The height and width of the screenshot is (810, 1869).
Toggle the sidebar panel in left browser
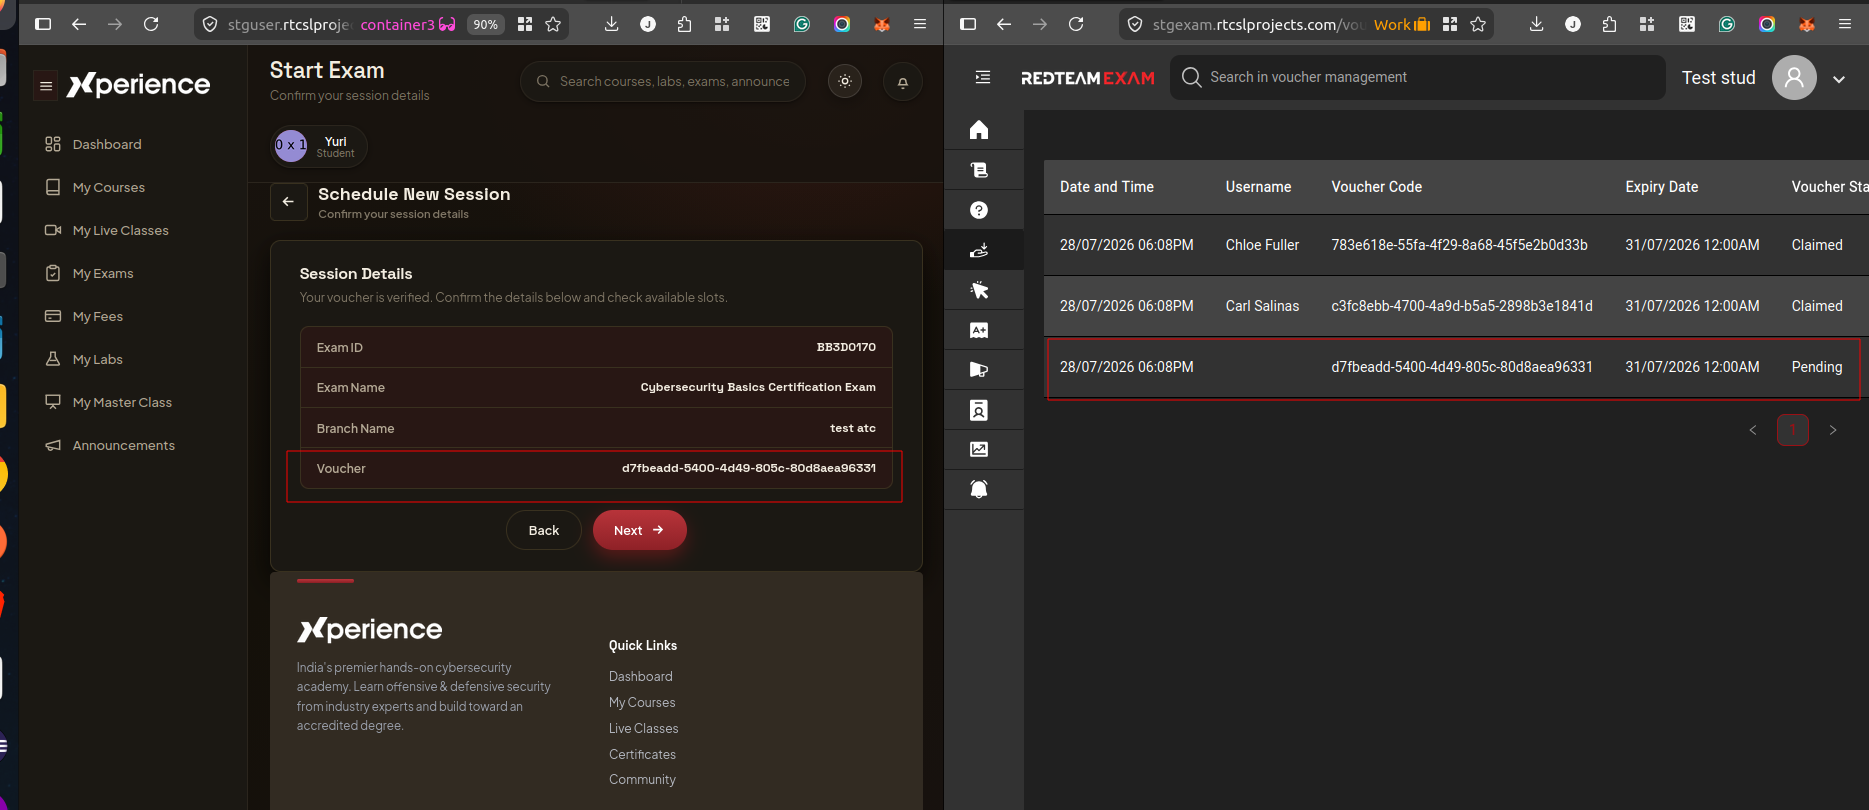(43, 24)
